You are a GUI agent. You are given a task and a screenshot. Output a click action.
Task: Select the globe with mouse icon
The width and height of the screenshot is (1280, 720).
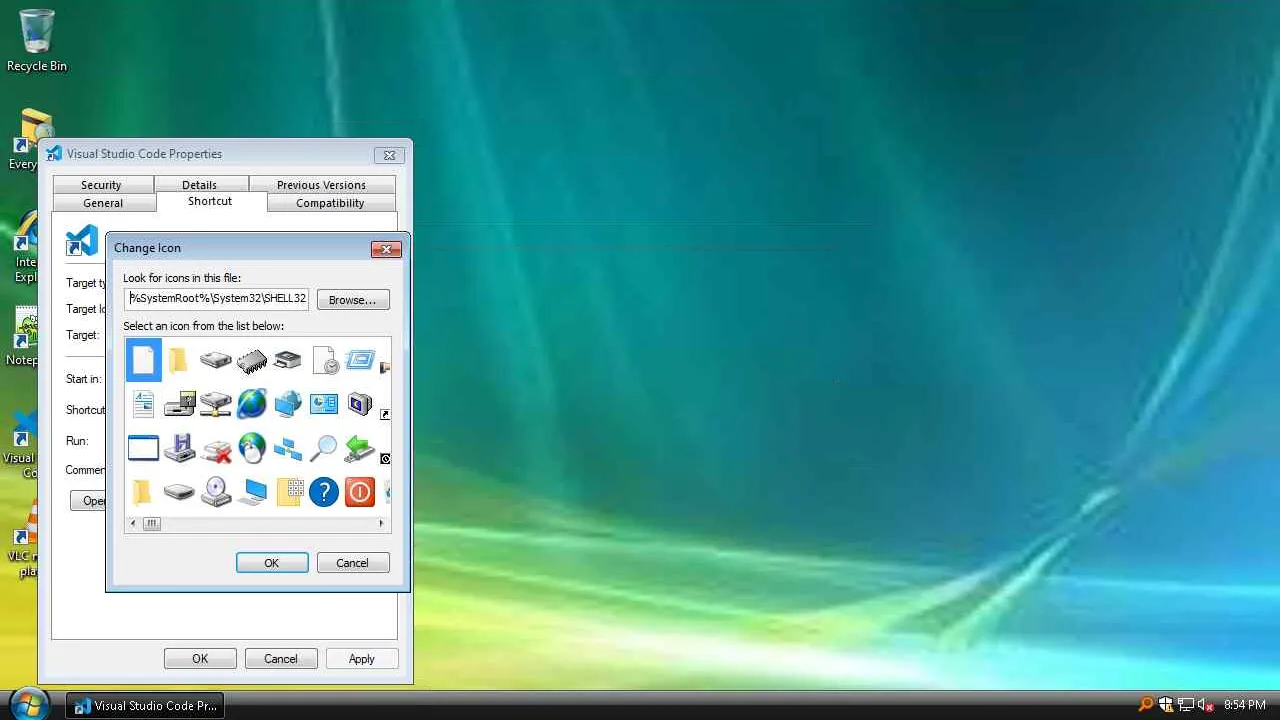[x=252, y=448]
